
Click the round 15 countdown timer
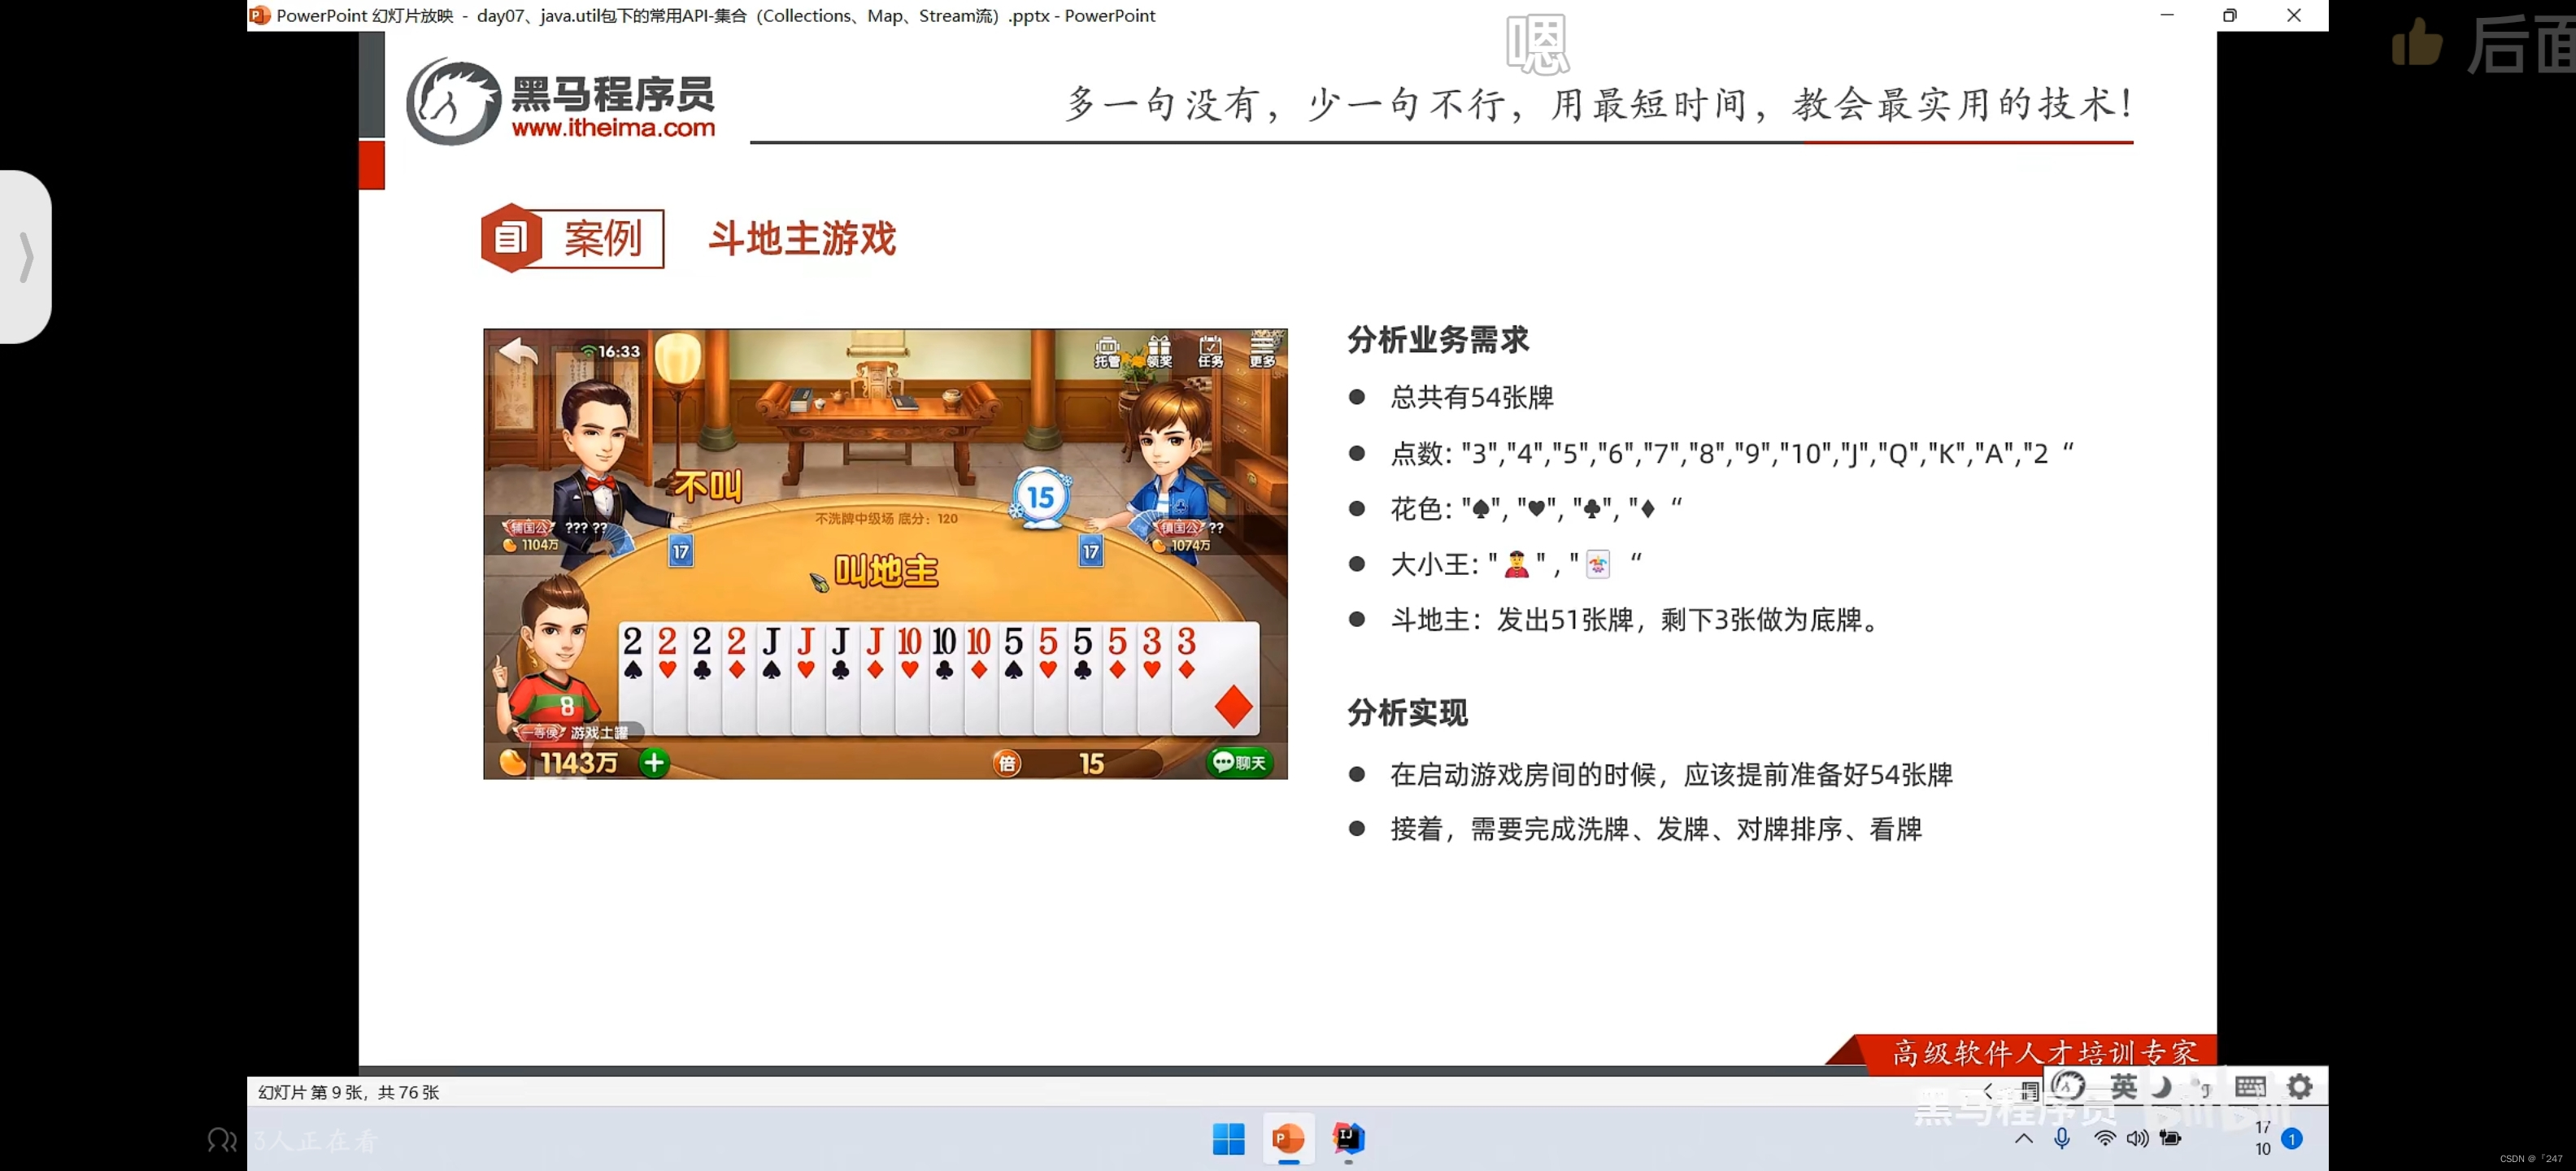pos(1040,497)
